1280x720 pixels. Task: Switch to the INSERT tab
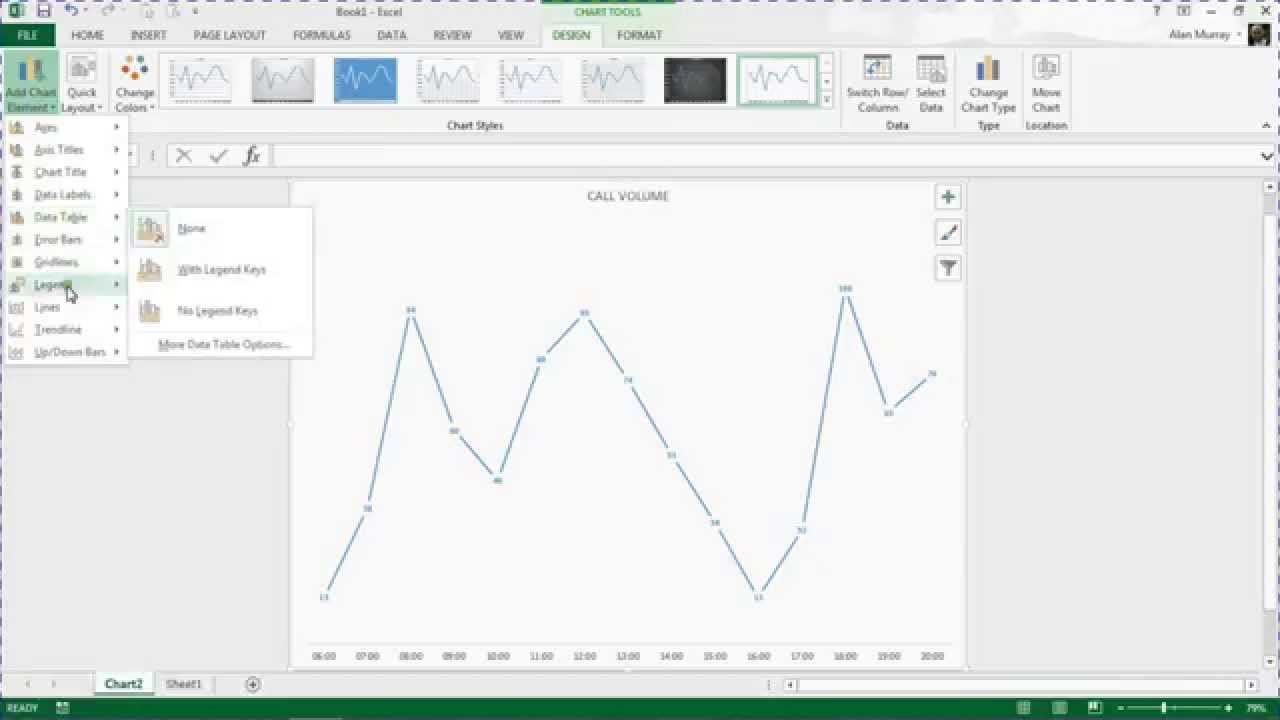148,35
